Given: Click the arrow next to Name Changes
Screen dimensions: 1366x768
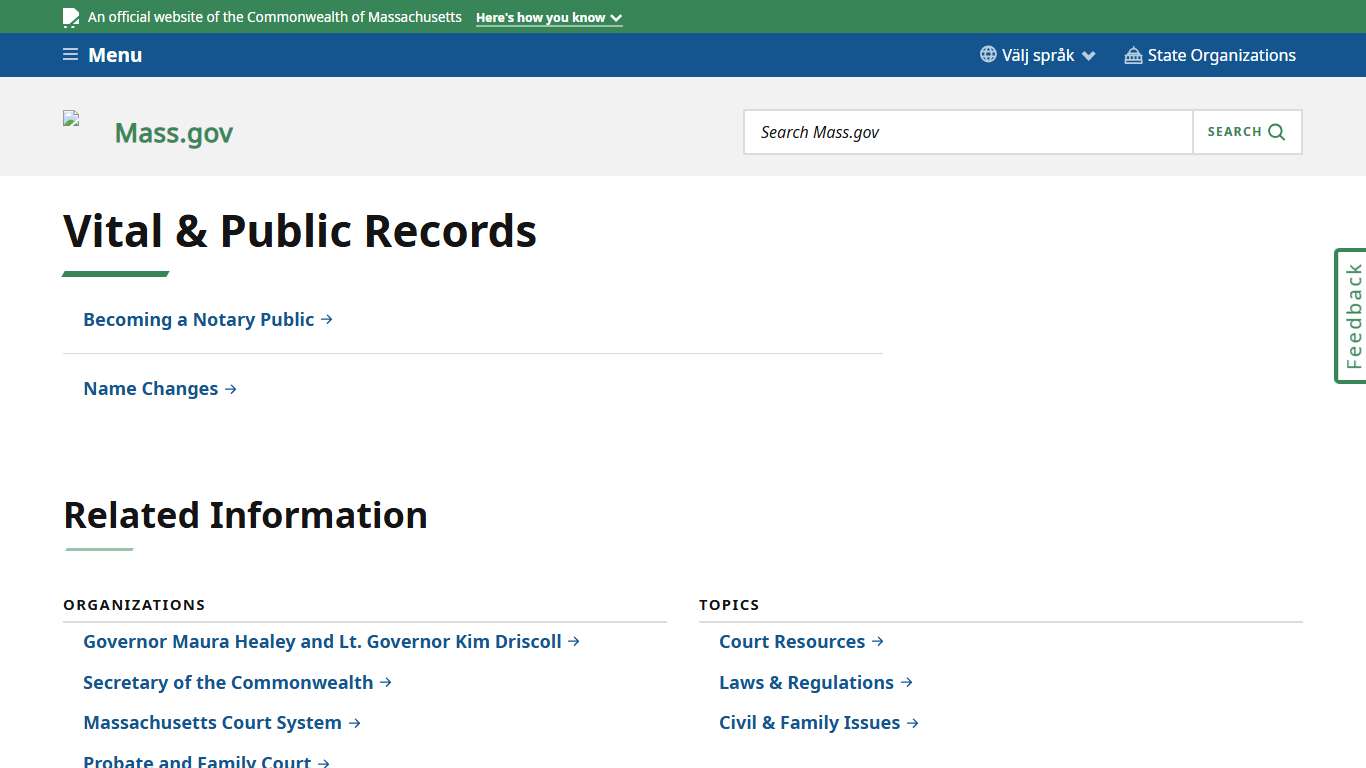Looking at the screenshot, I should click(231, 389).
